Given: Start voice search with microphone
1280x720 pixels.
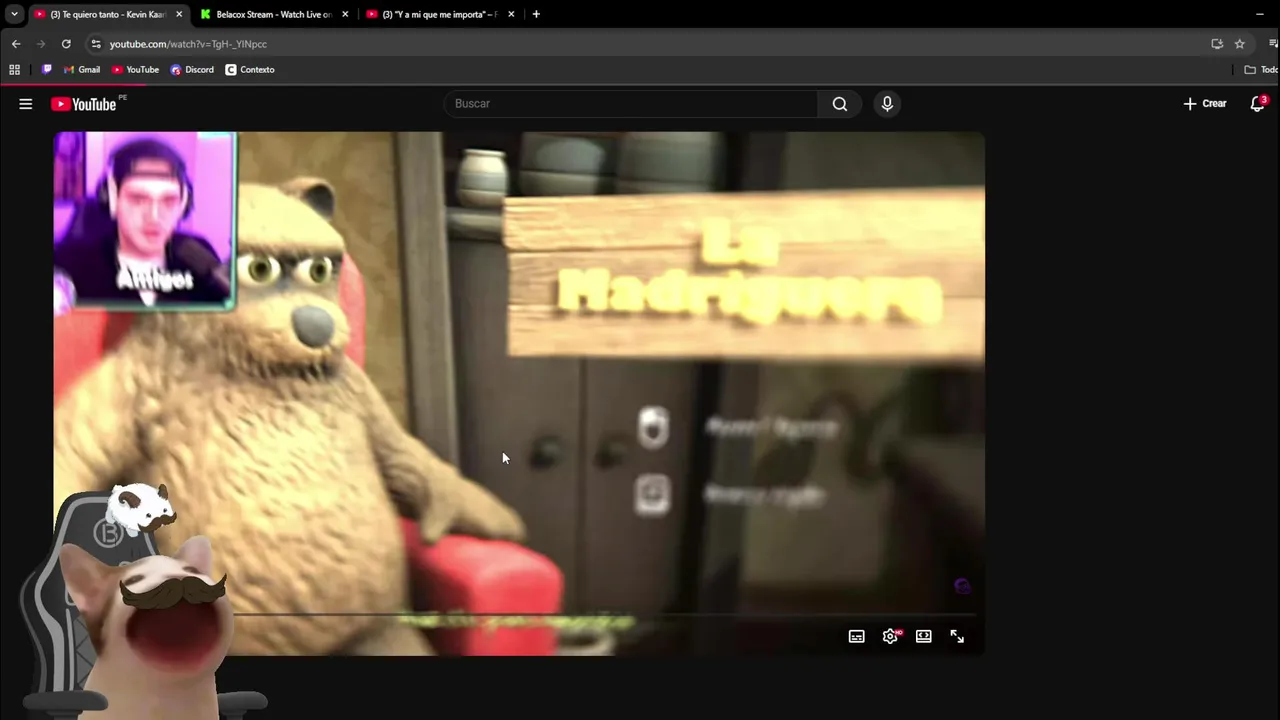Looking at the screenshot, I should 887,104.
